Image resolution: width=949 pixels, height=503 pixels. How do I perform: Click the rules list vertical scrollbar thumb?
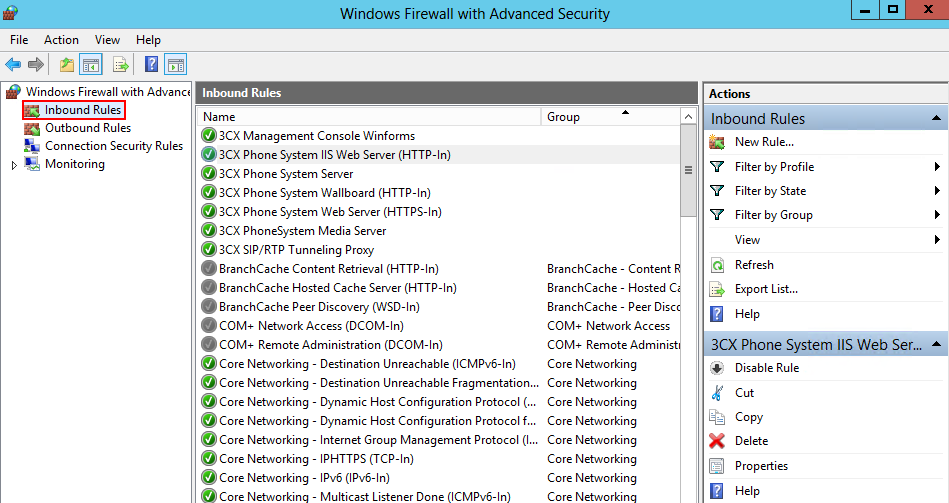688,170
